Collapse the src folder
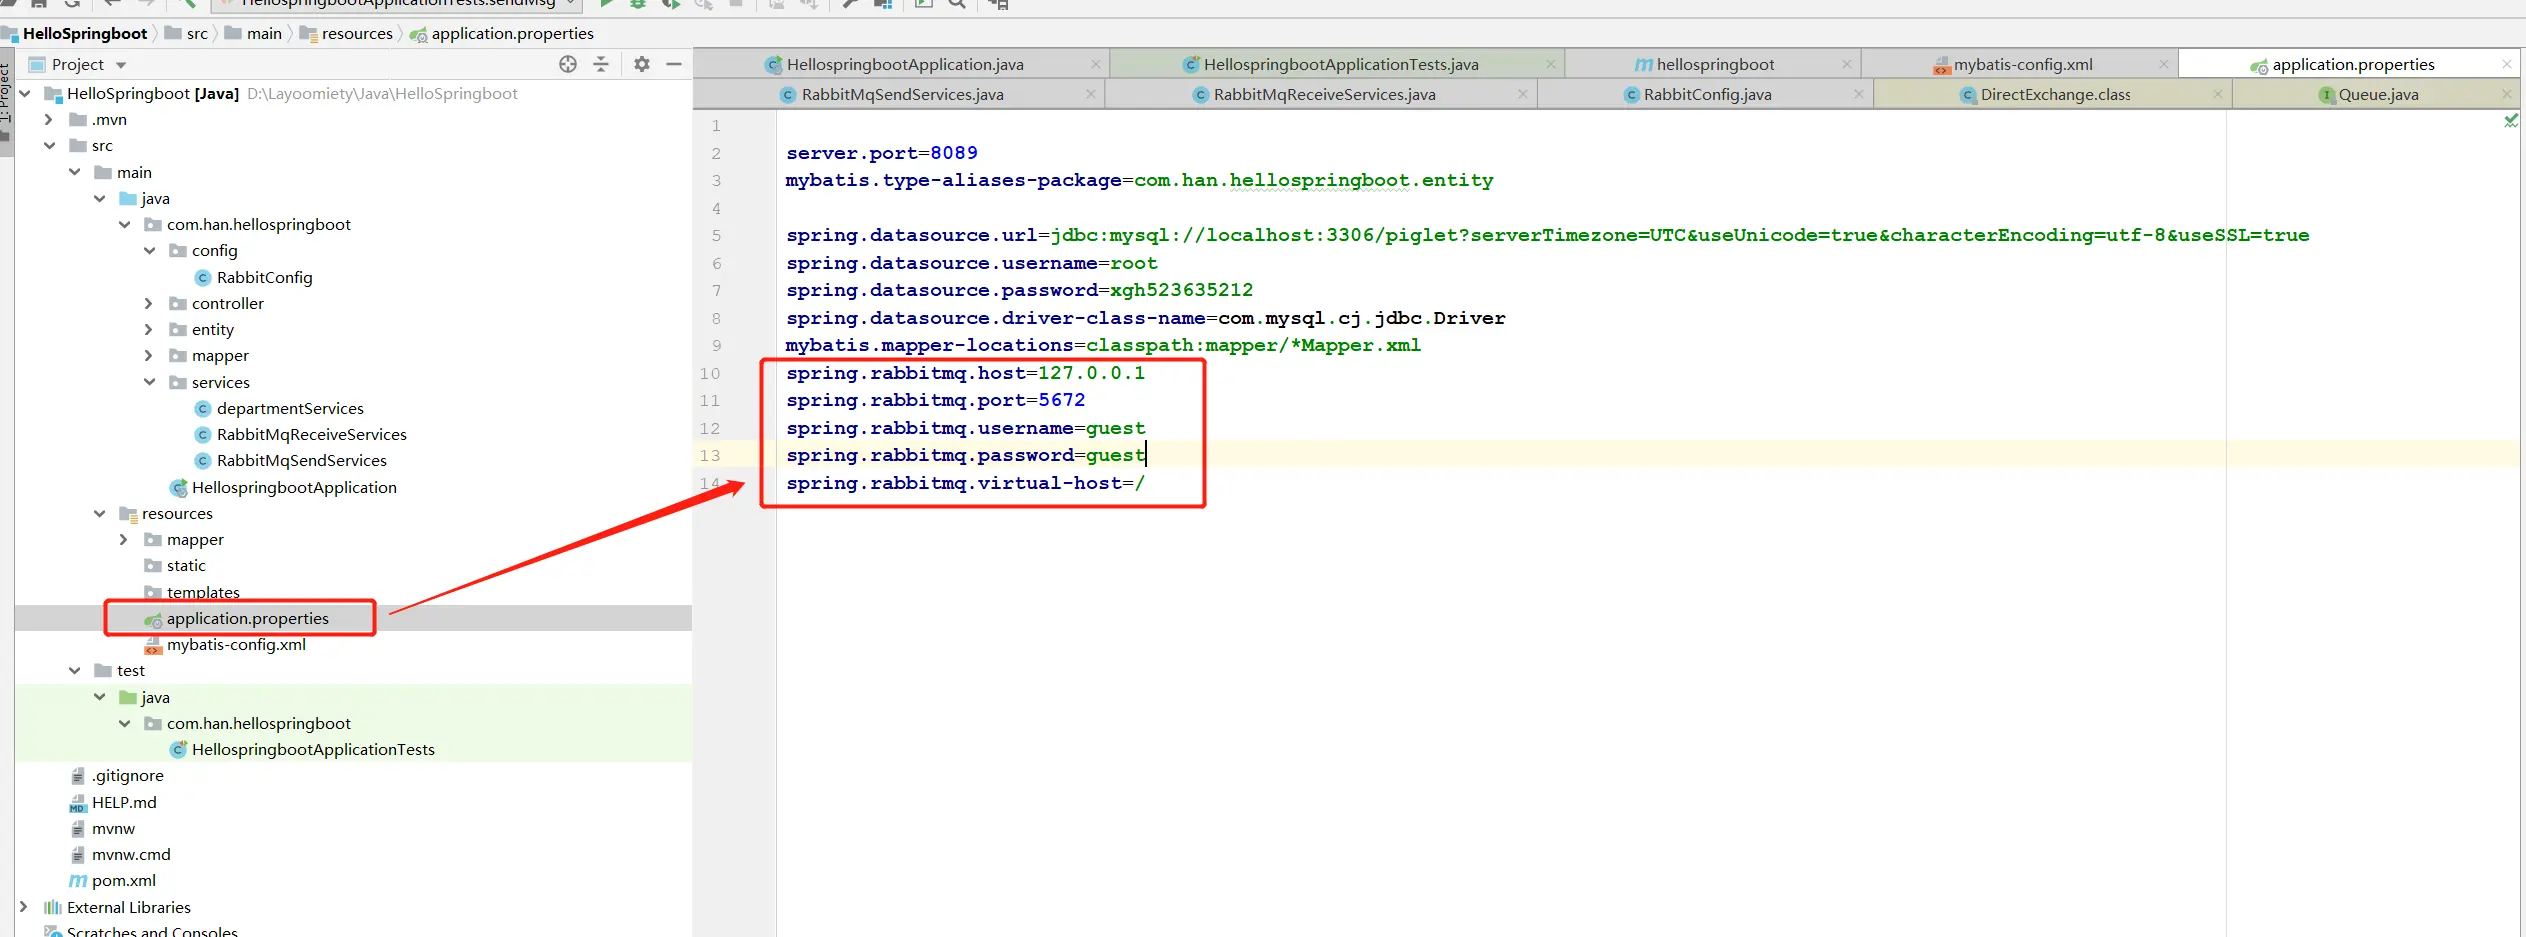Screen dimensions: 2526x937 [49, 145]
